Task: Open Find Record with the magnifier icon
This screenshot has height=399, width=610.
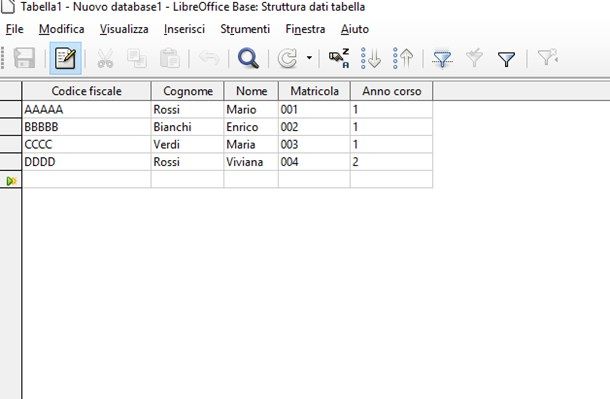Action: 248,59
